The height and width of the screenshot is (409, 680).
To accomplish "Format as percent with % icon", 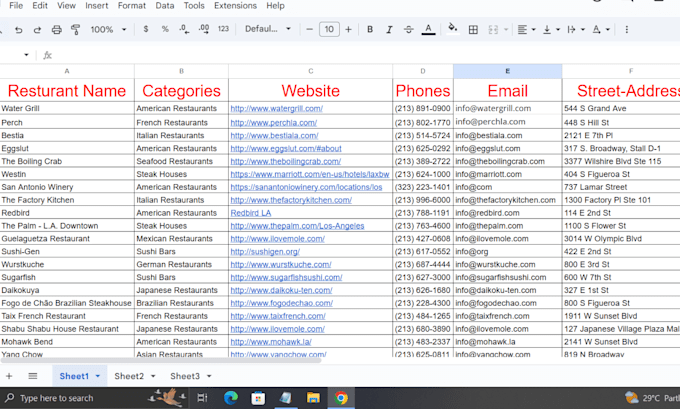I will 165,29.
